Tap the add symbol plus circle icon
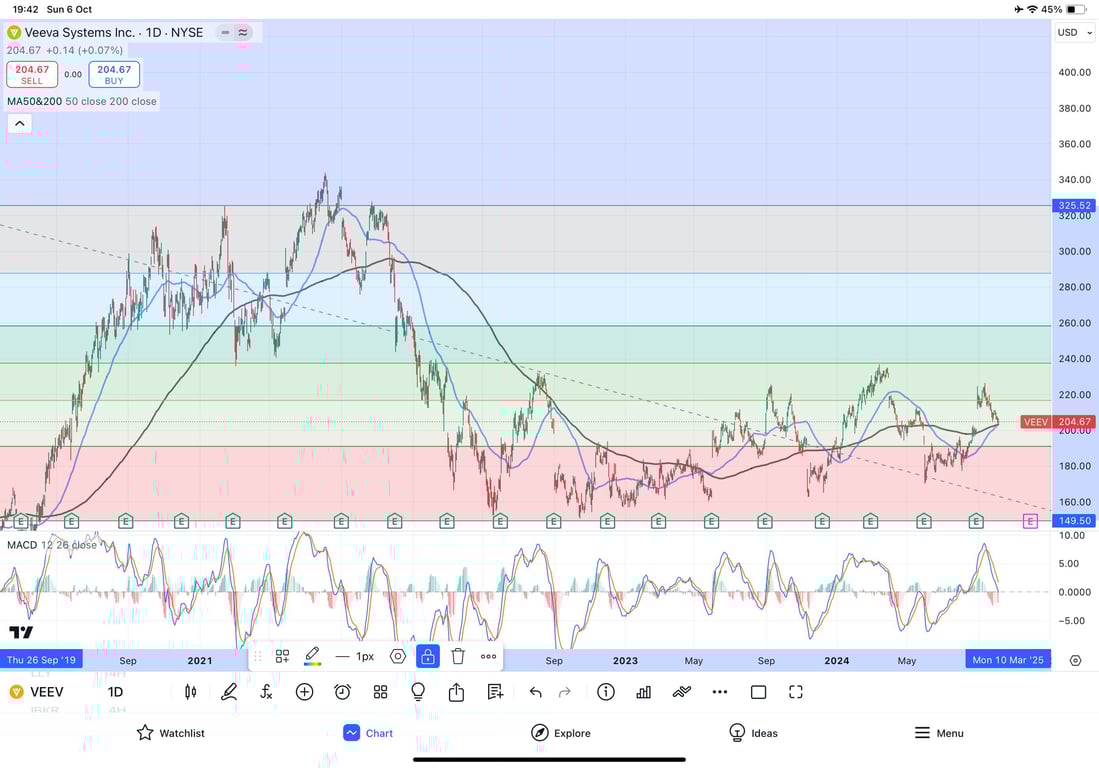This screenshot has width=1099, height=768. (x=304, y=692)
